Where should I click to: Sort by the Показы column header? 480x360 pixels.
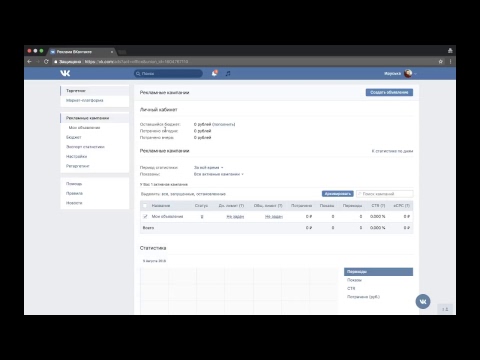(x=327, y=206)
